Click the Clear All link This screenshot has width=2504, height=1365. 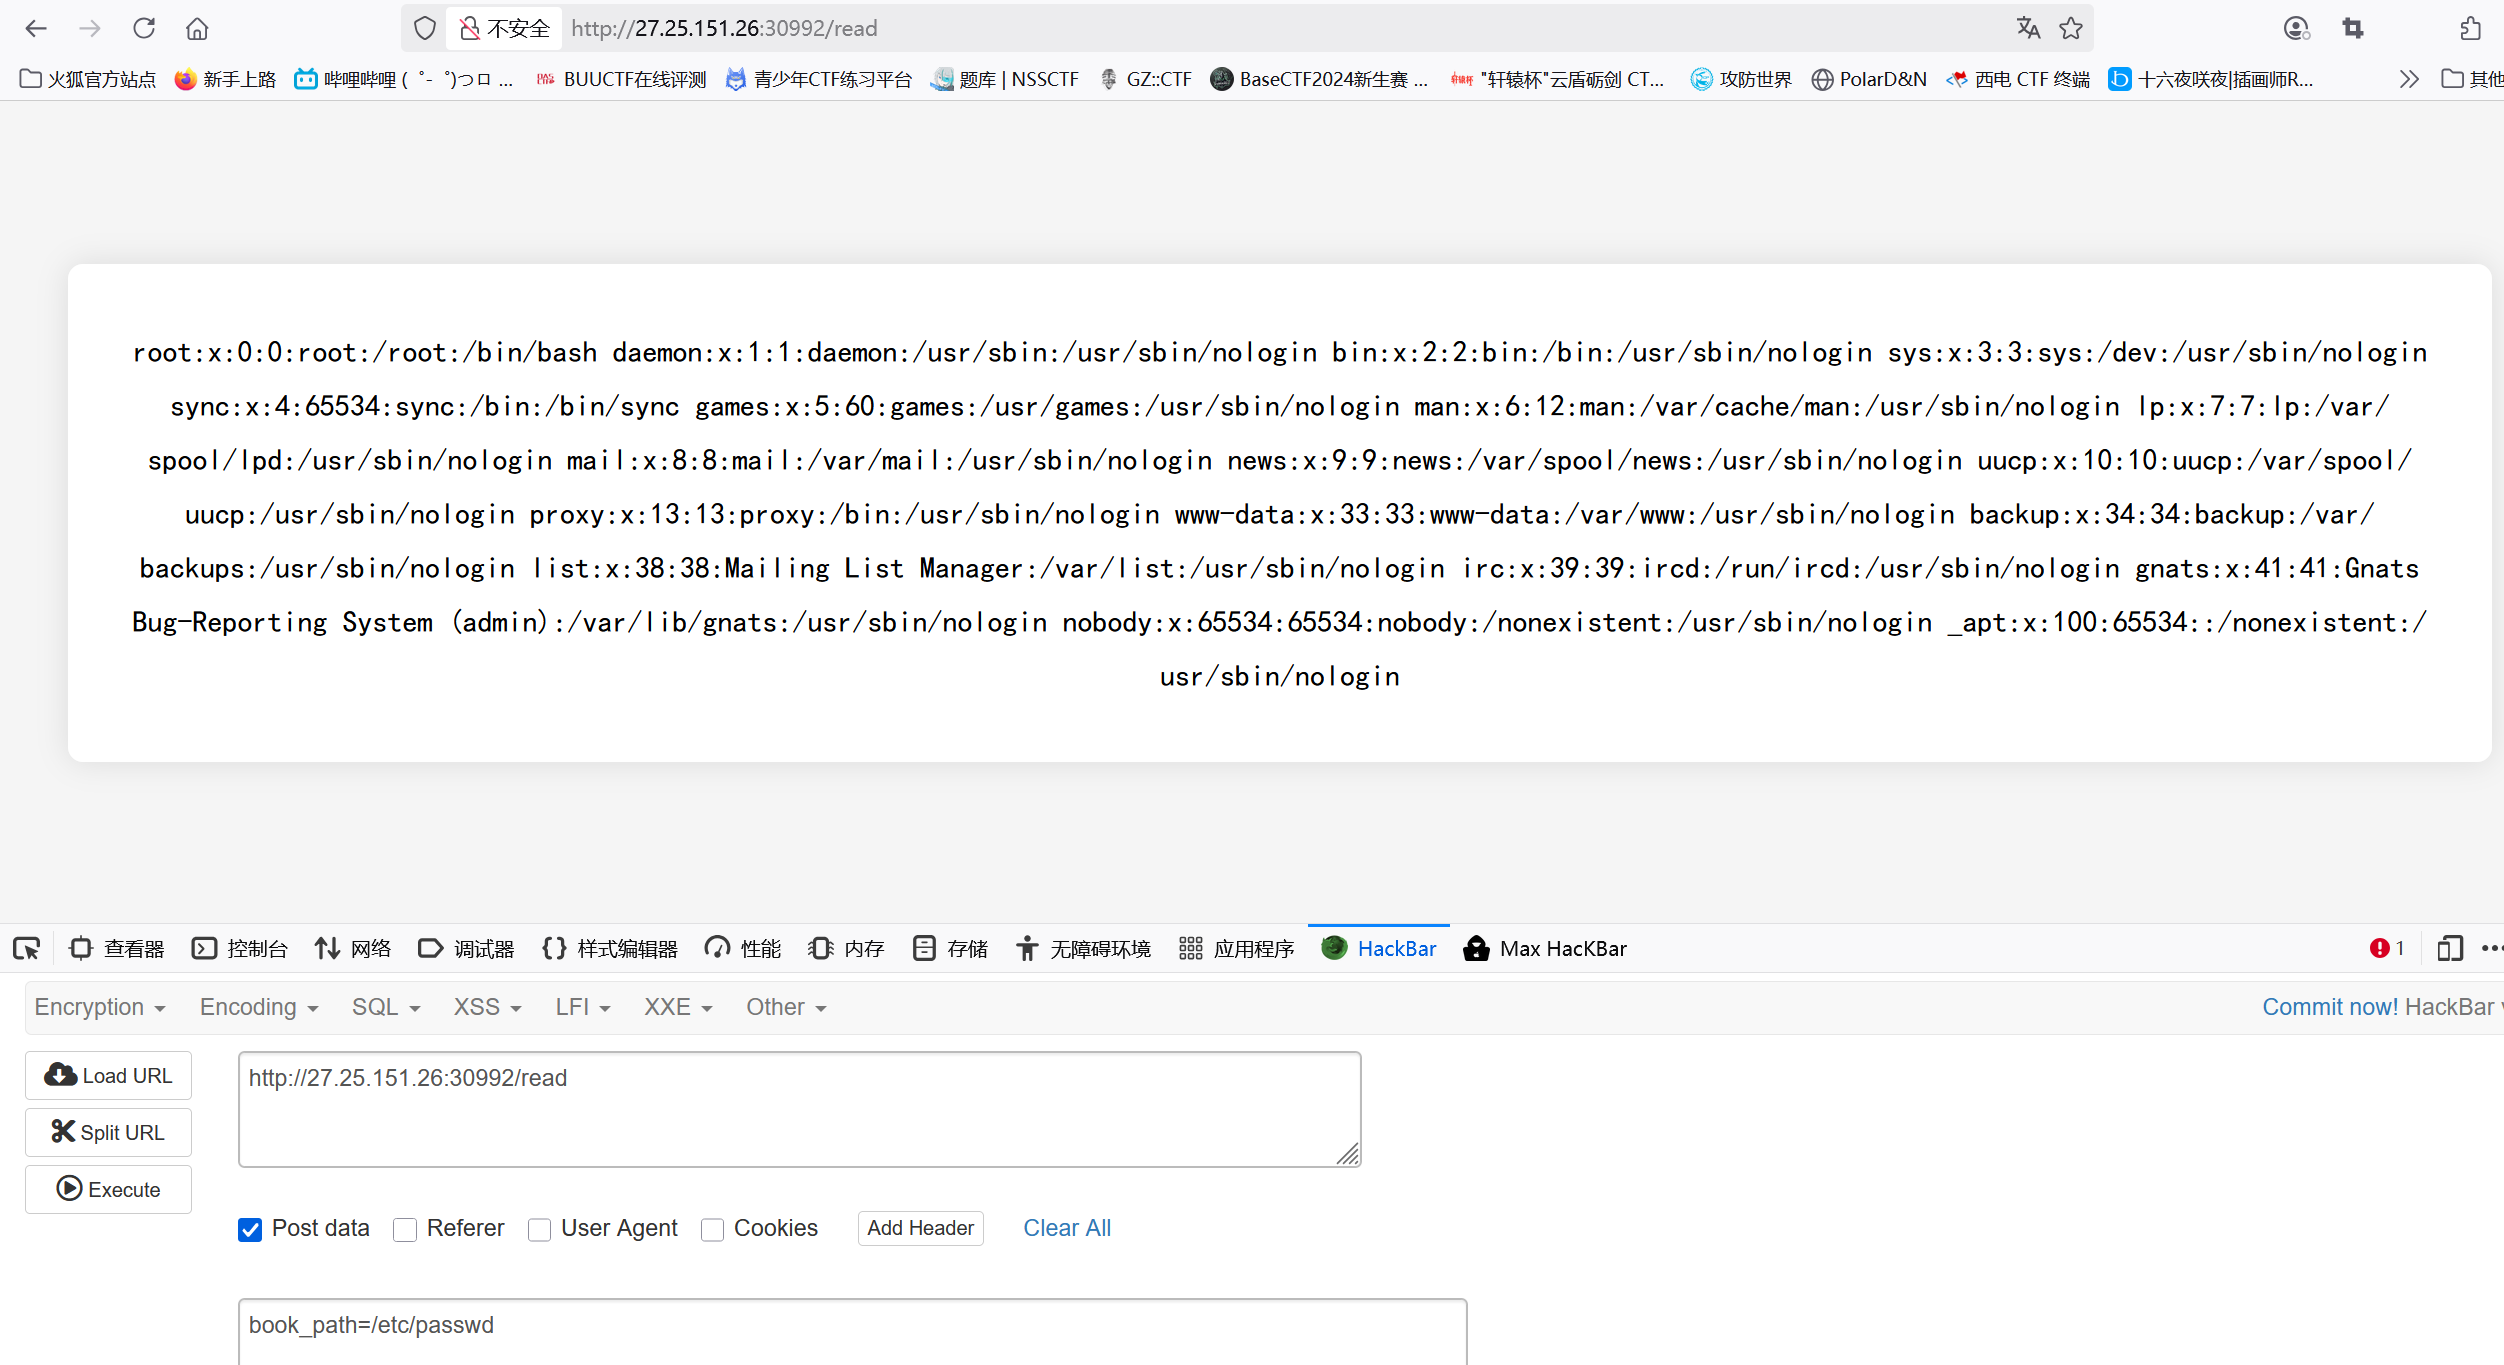(x=1066, y=1228)
